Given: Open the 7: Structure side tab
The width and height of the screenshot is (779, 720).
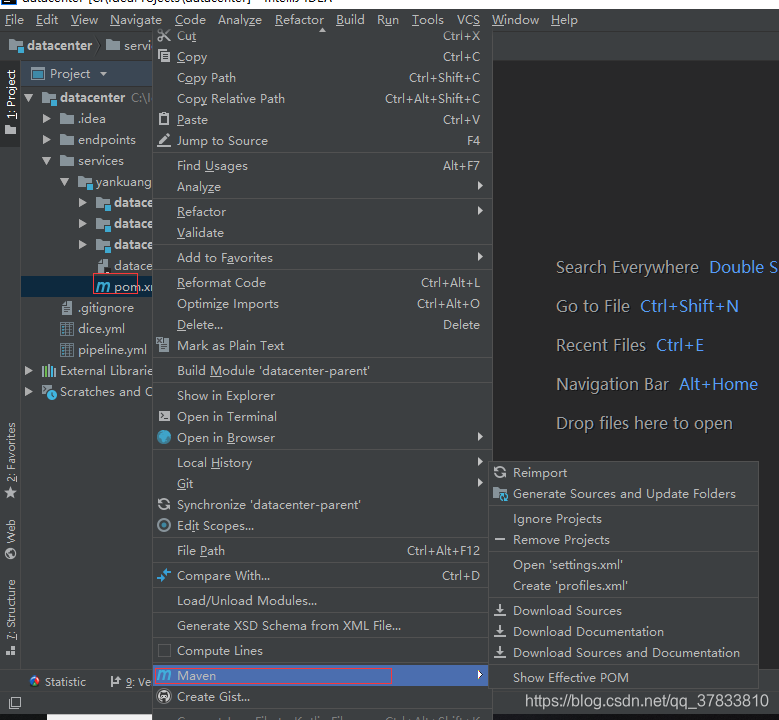Looking at the screenshot, I should point(10,617).
